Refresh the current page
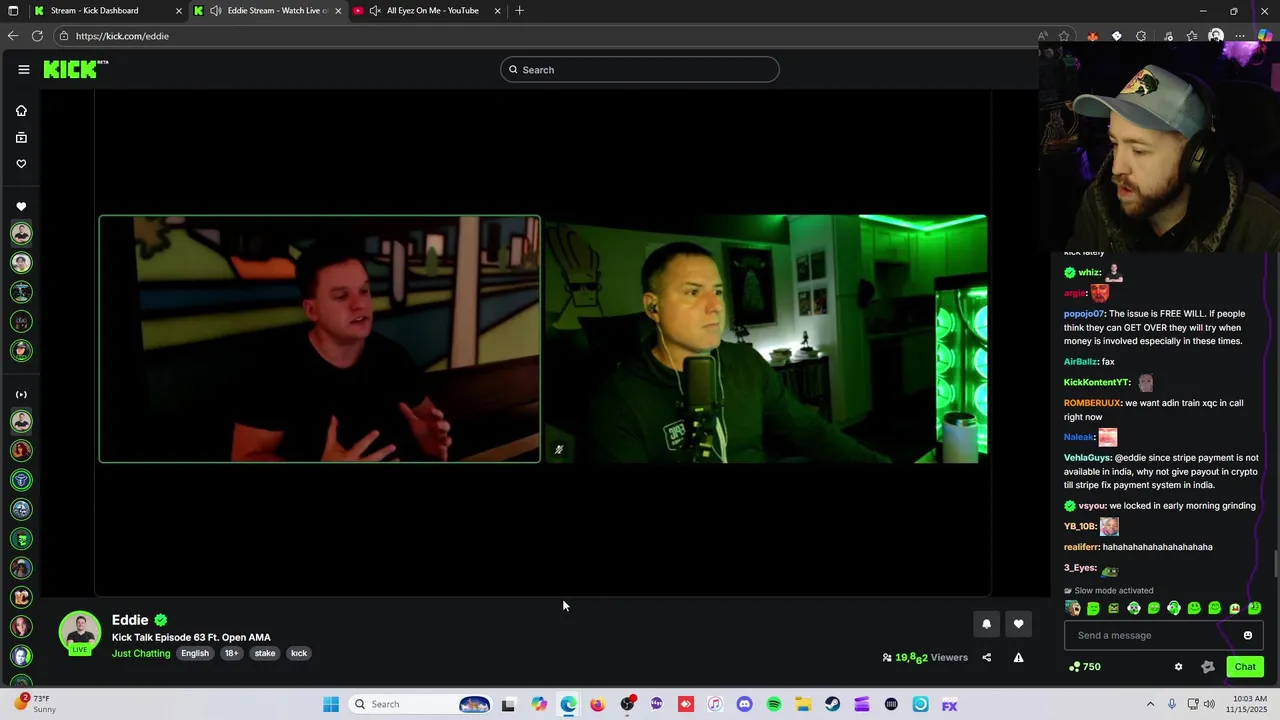 (37, 36)
